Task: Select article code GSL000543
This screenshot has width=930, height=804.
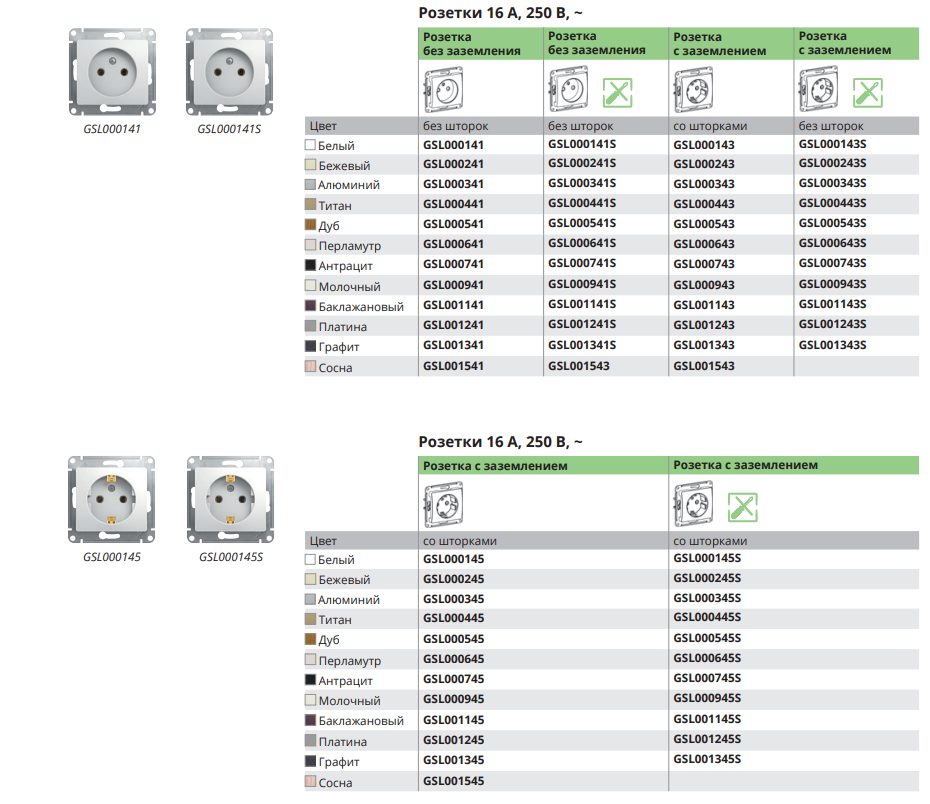Action: pyautogui.click(x=703, y=224)
